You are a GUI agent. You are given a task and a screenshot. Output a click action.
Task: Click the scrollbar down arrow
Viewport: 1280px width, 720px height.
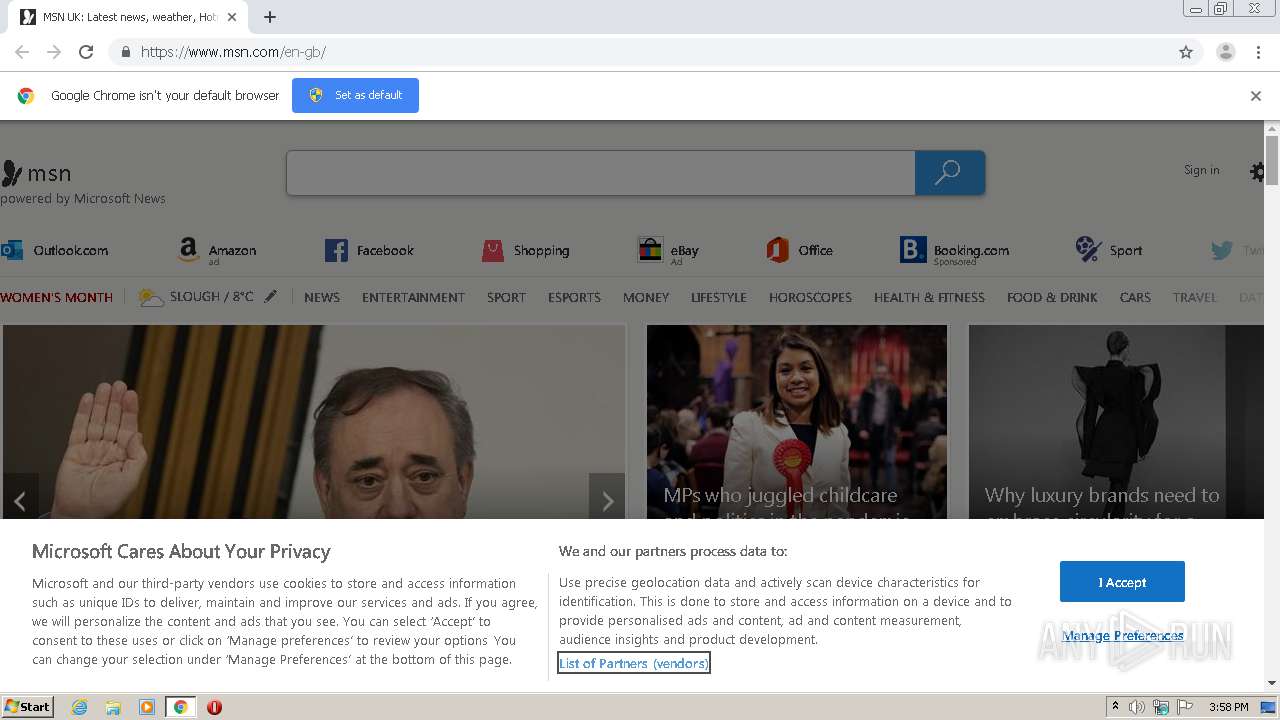[1272, 683]
